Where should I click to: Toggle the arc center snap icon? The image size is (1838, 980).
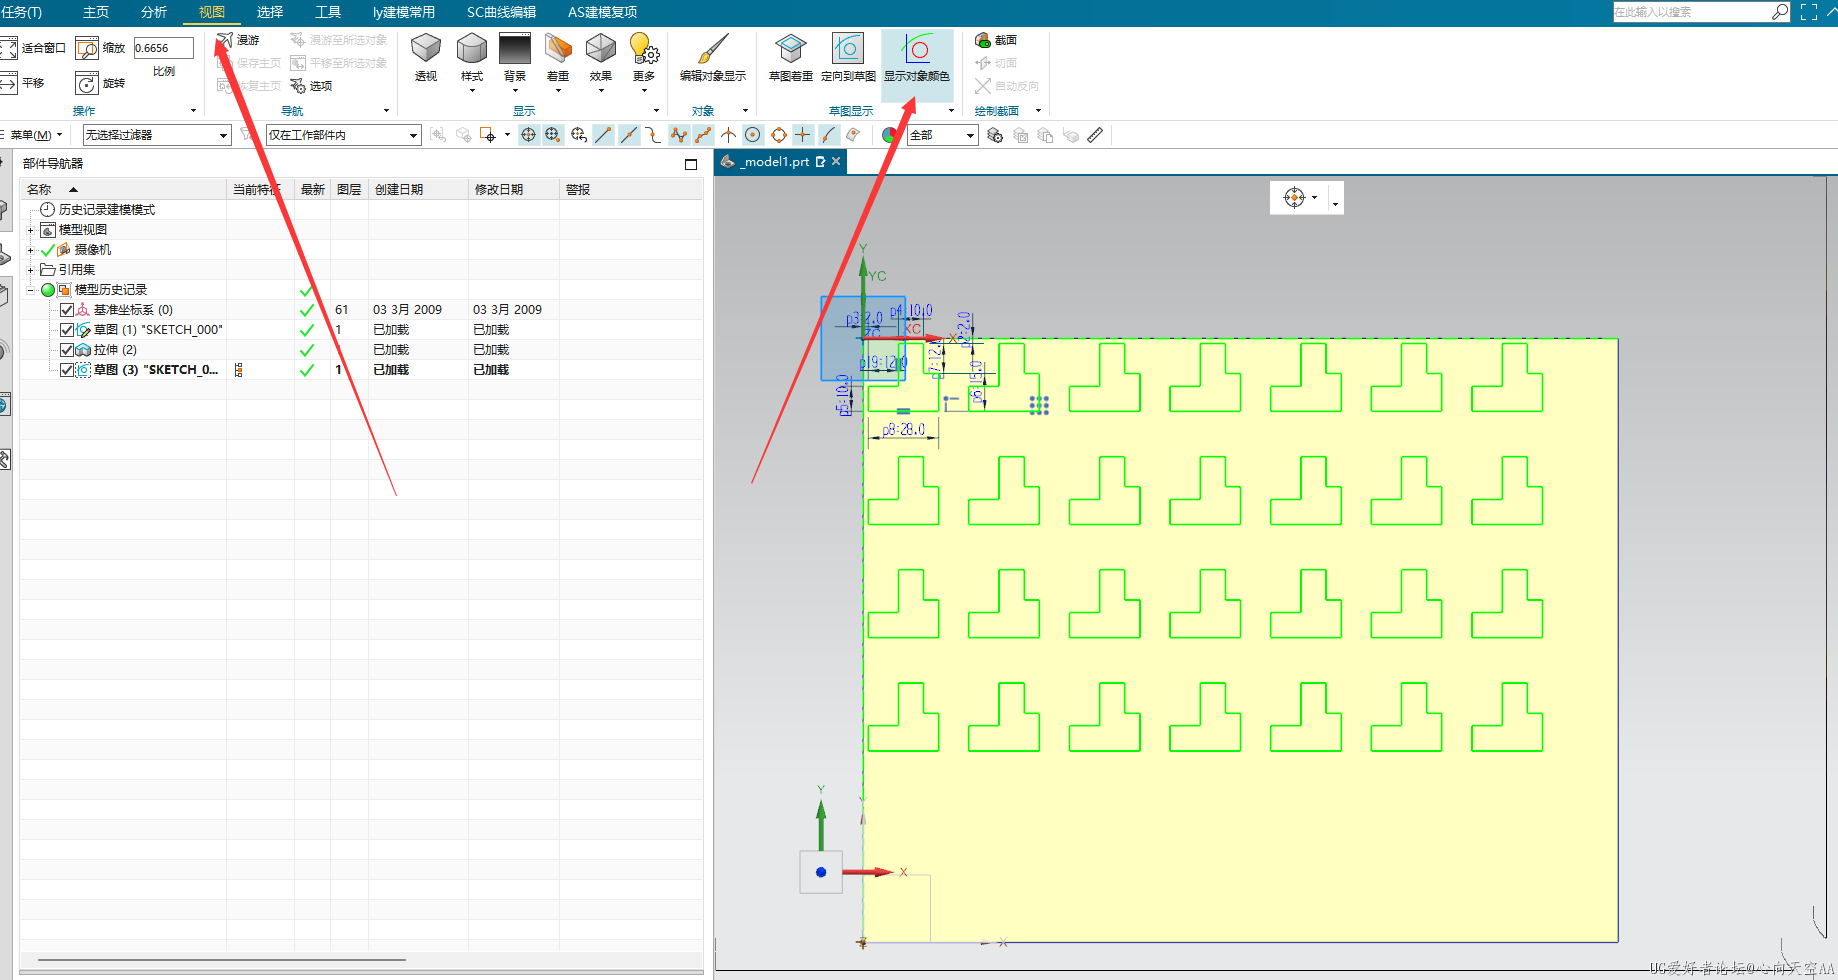pos(753,135)
